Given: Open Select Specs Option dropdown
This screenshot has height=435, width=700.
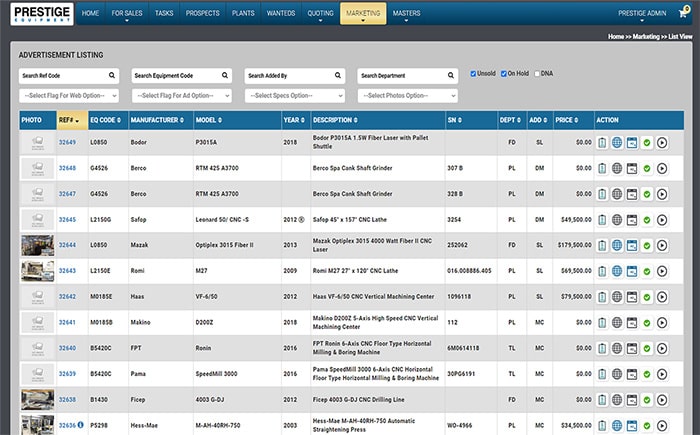Looking at the screenshot, I should pyautogui.click(x=295, y=96).
